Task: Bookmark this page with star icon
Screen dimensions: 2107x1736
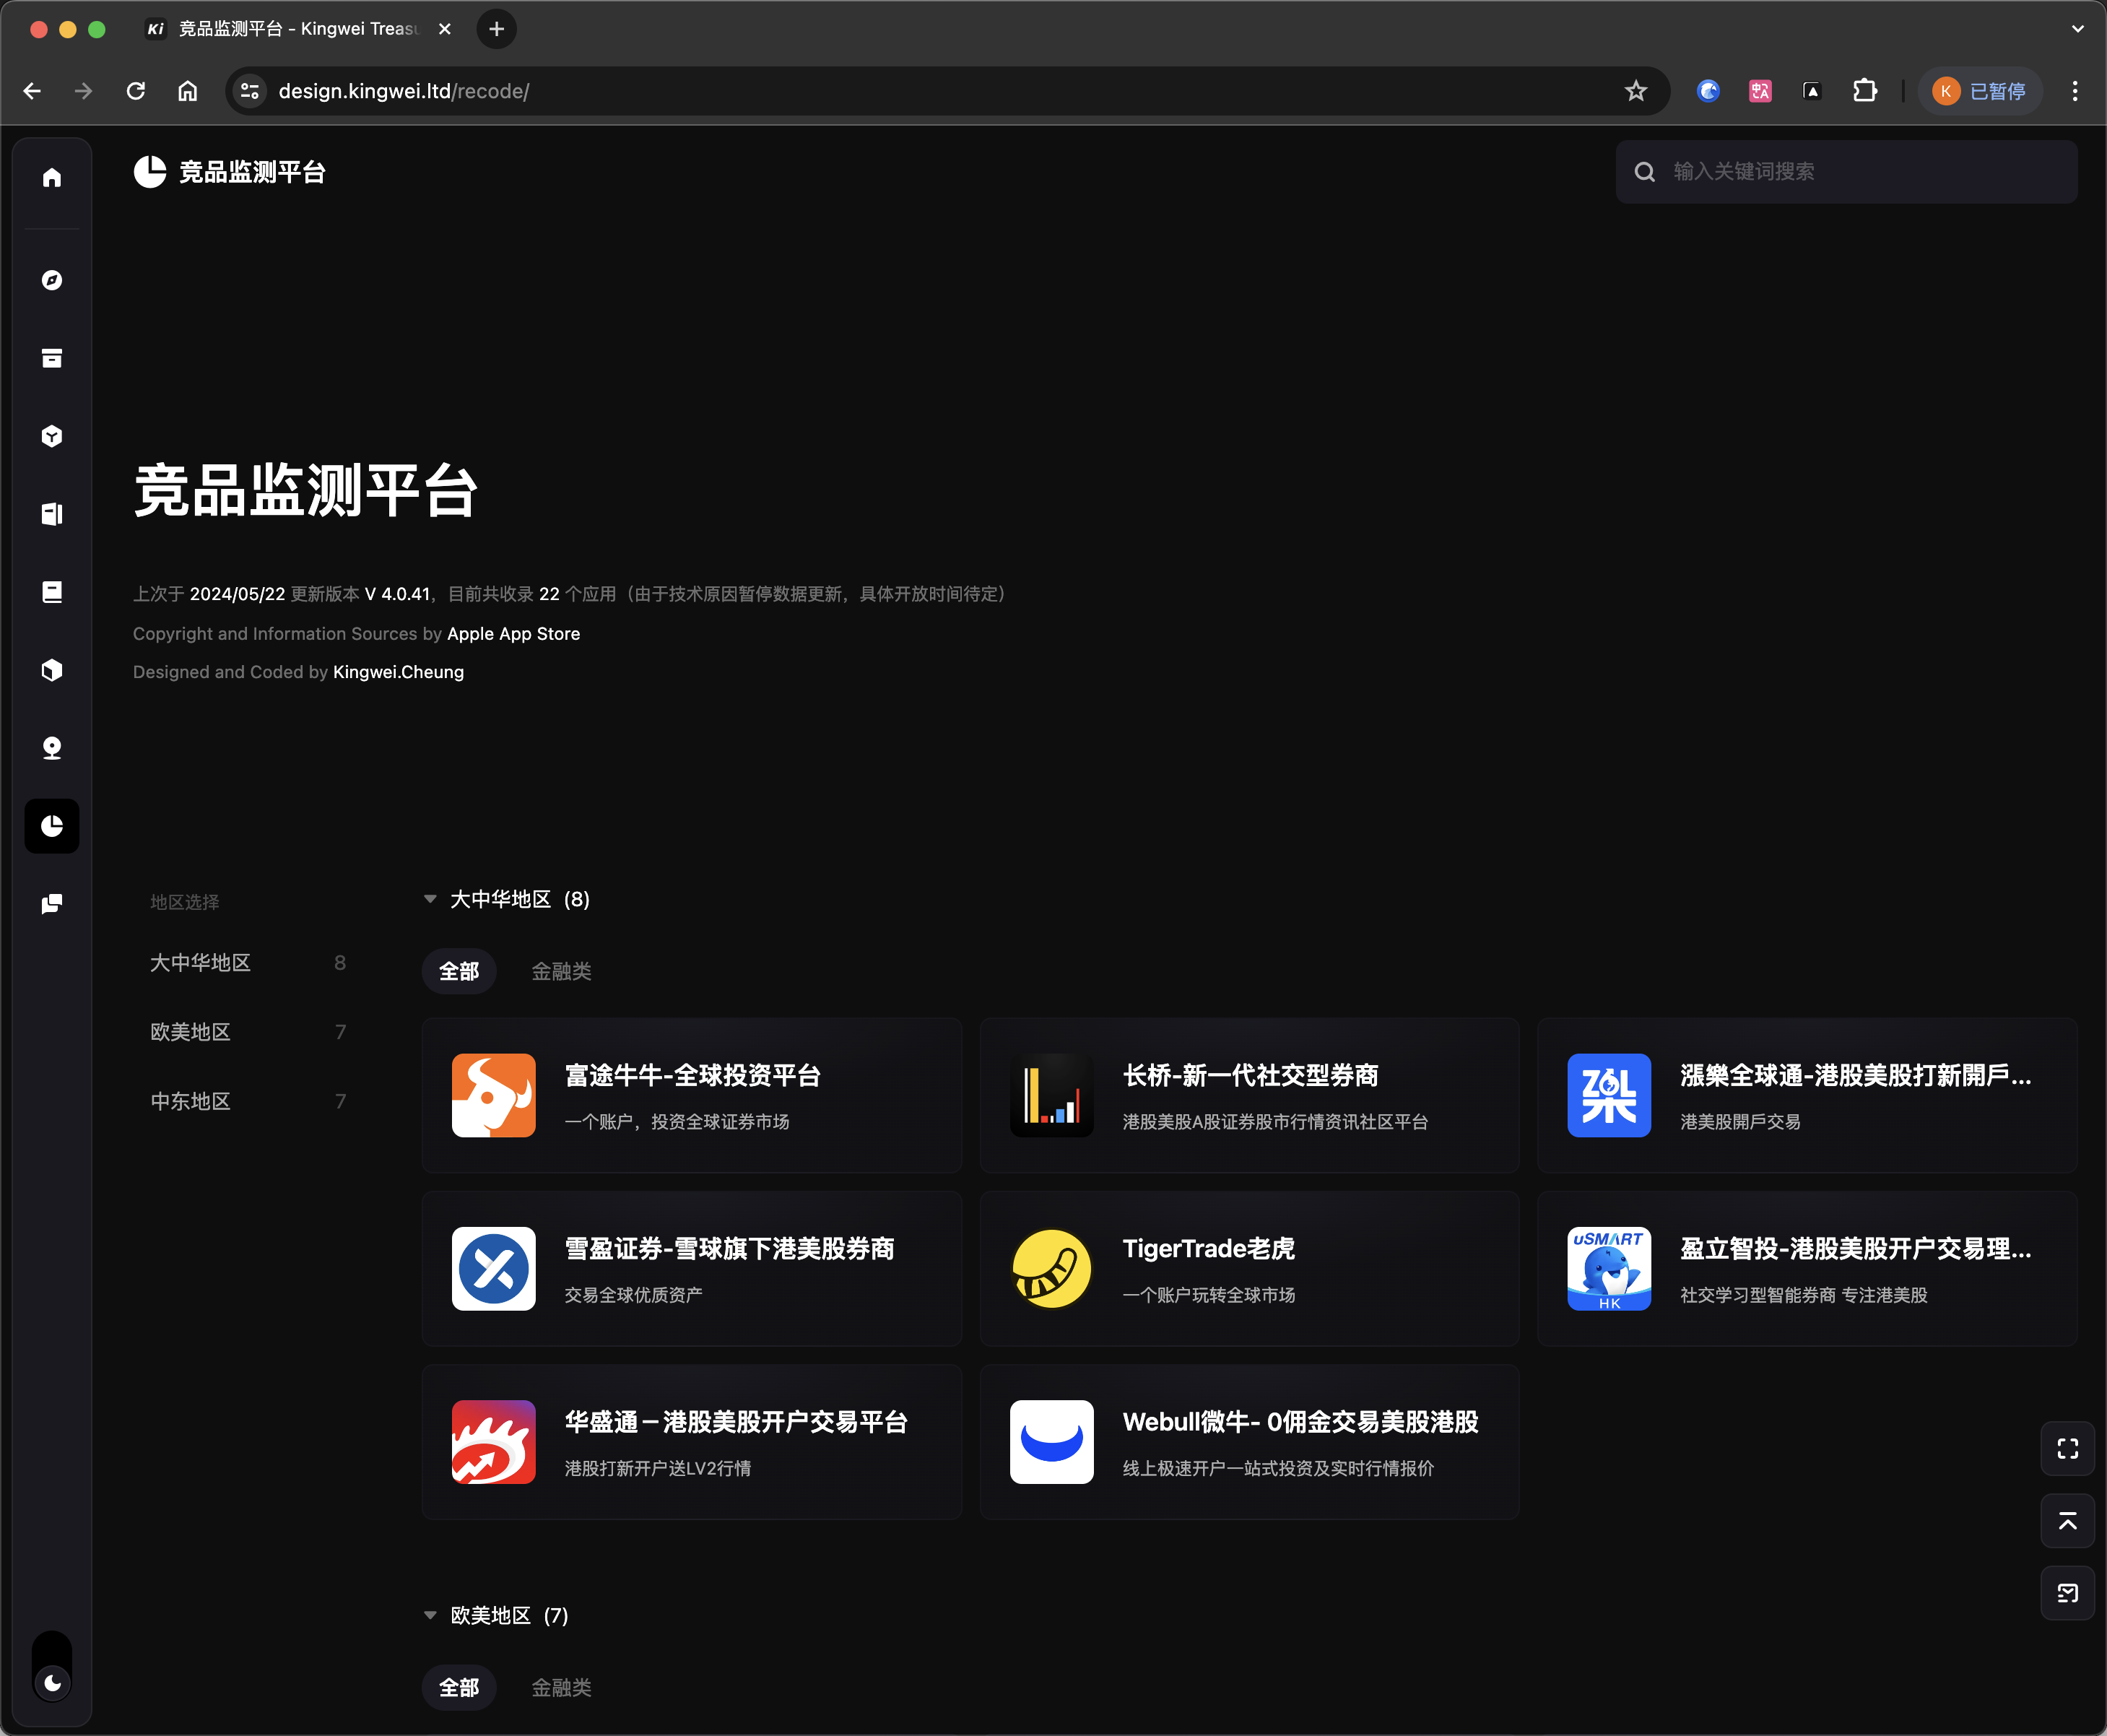Action: click(x=1635, y=91)
